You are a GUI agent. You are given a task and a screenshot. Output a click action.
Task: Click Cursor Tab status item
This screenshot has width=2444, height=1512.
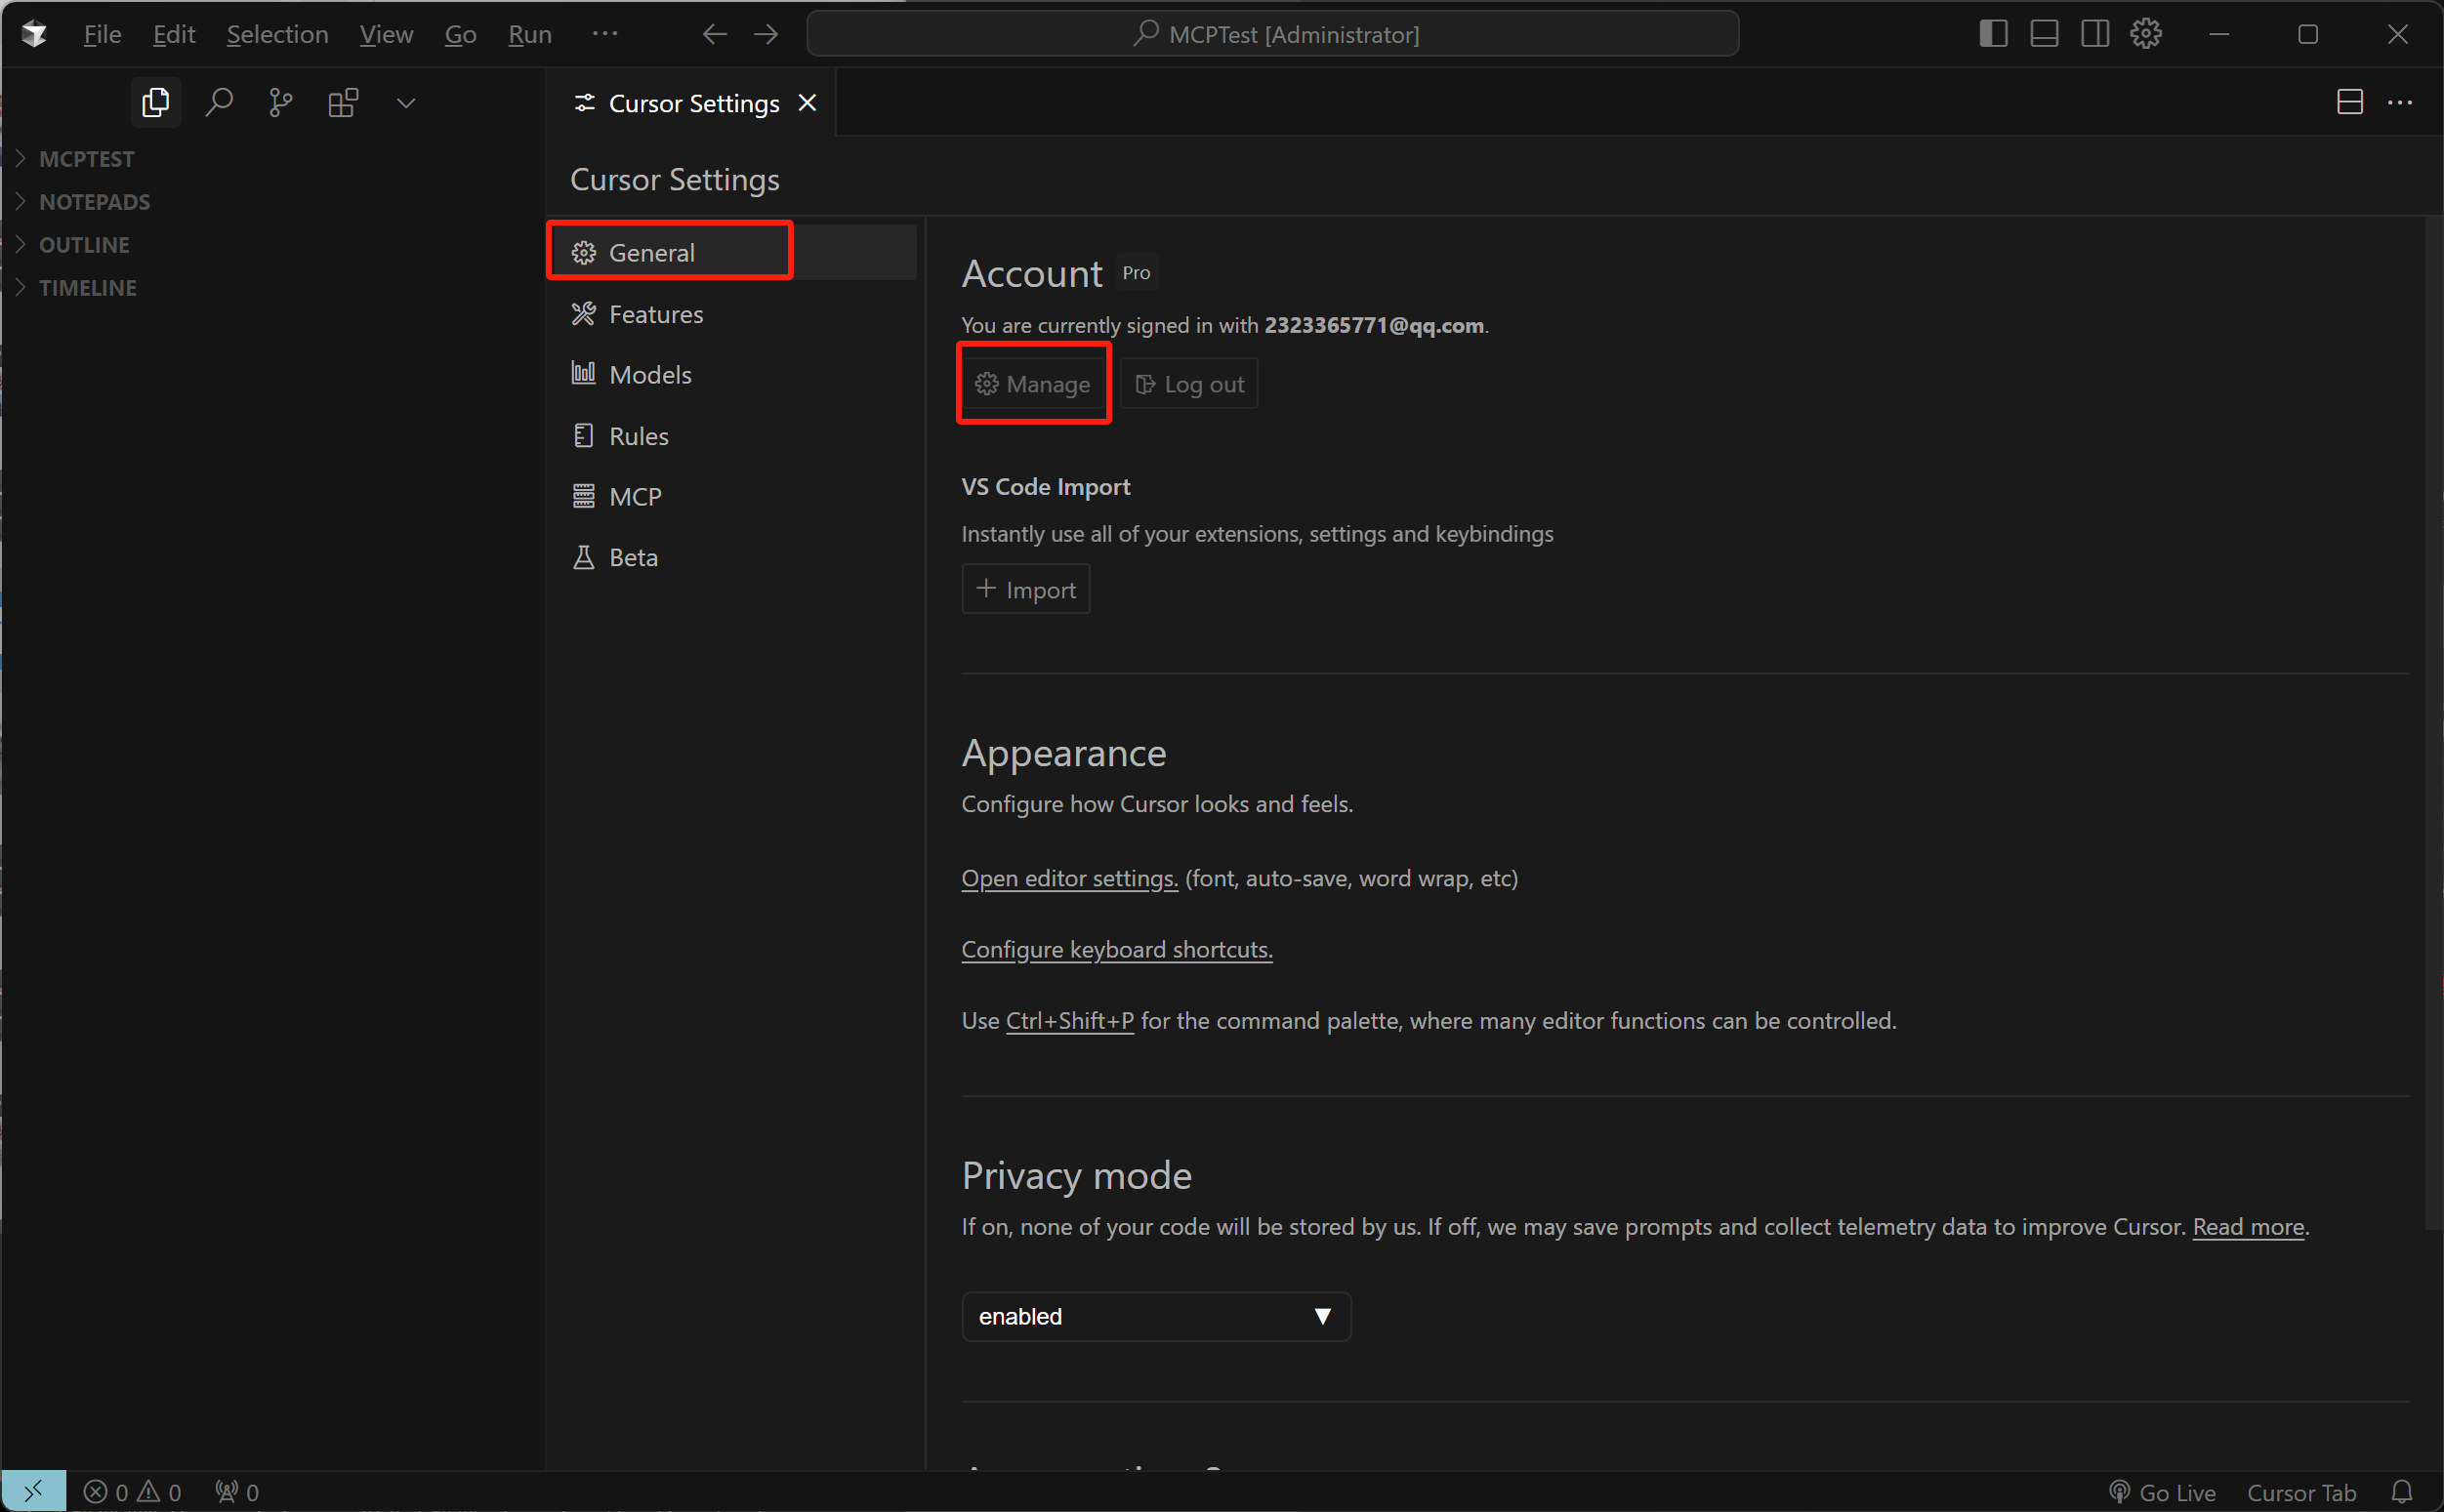tap(2302, 1492)
